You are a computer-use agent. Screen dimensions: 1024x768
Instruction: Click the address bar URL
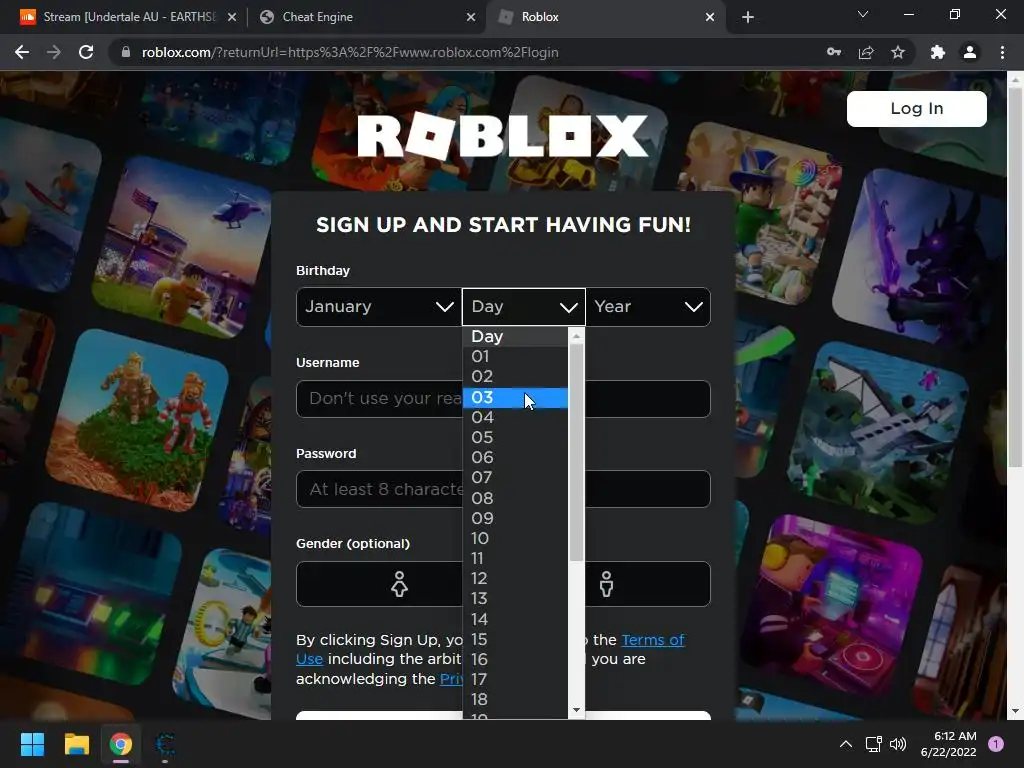pos(350,52)
